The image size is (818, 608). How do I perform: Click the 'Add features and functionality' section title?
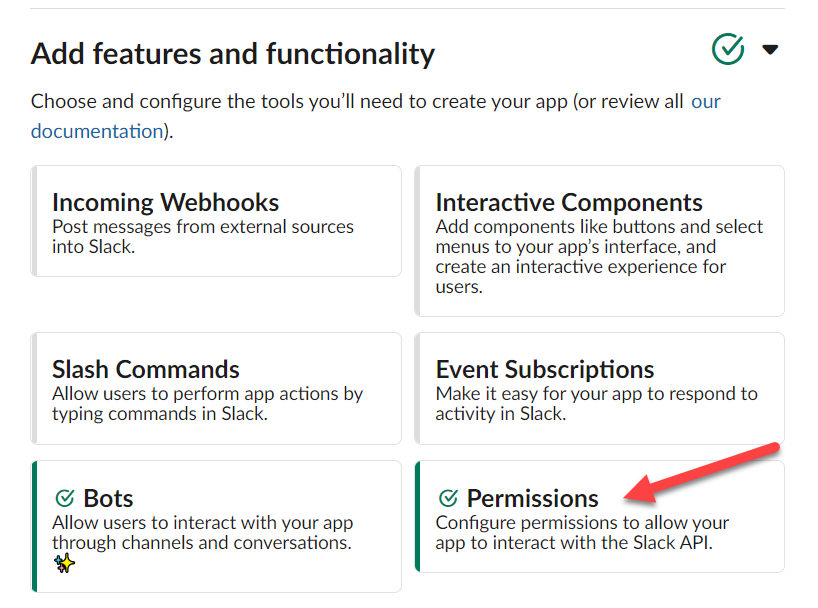[233, 53]
